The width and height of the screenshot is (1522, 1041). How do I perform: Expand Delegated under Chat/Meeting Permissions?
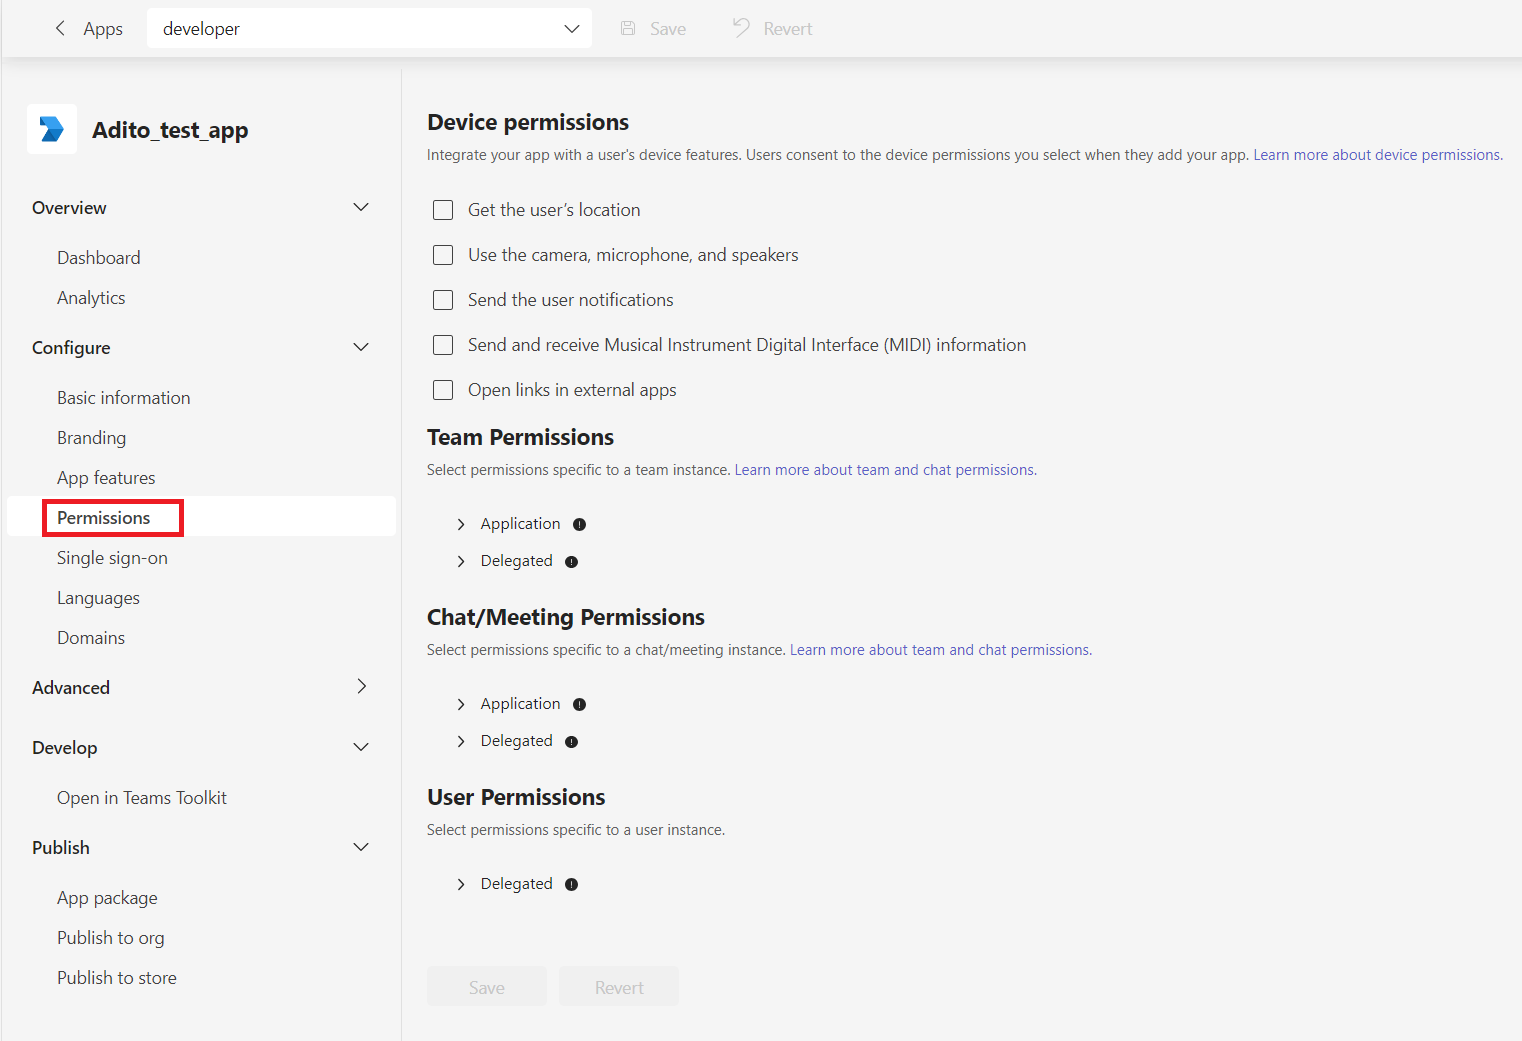pos(460,741)
